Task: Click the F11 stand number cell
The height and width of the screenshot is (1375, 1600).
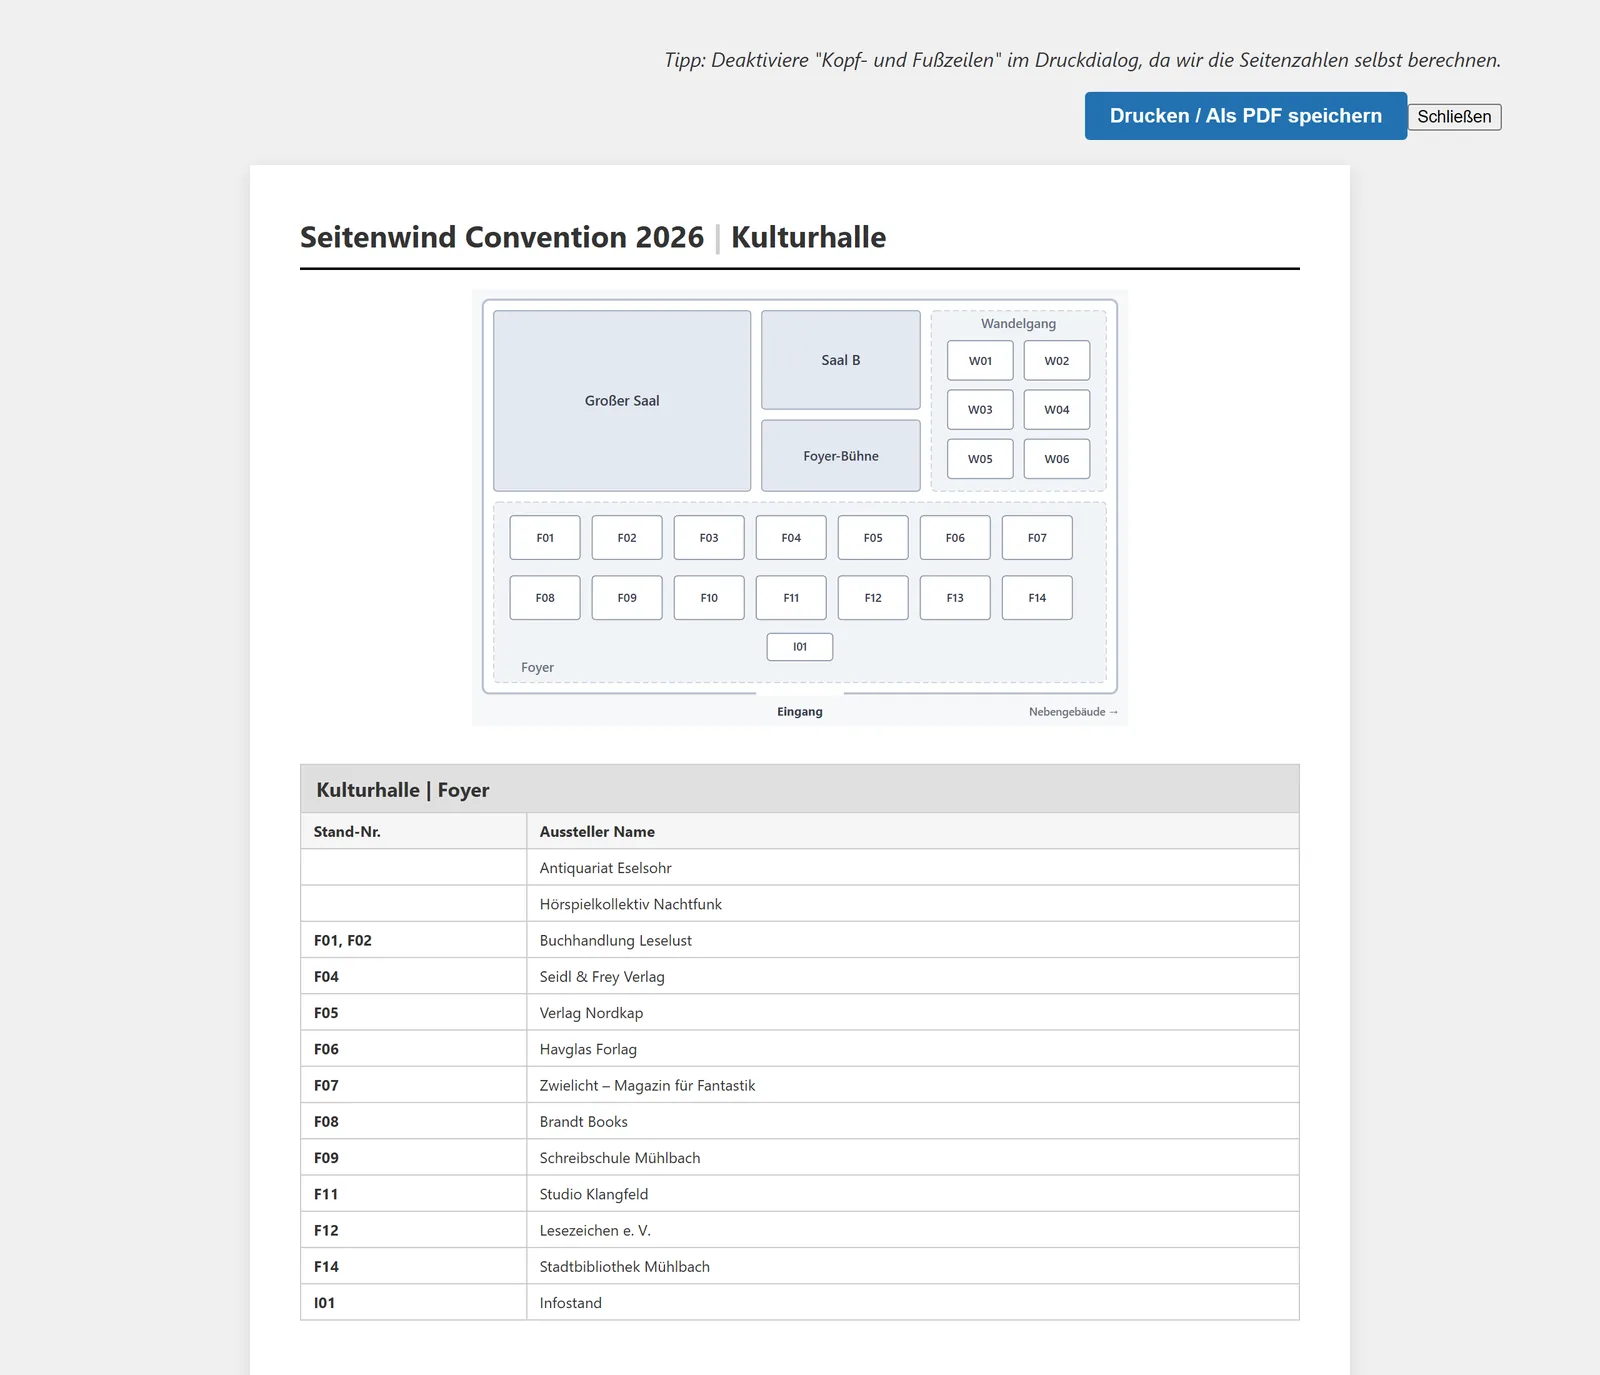Action: pos(414,1194)
